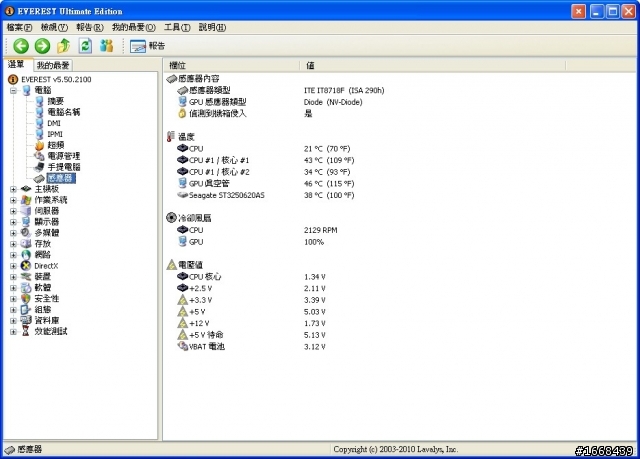
Task: Click the DirectX logo icon in tree
Action: [26, 266]
